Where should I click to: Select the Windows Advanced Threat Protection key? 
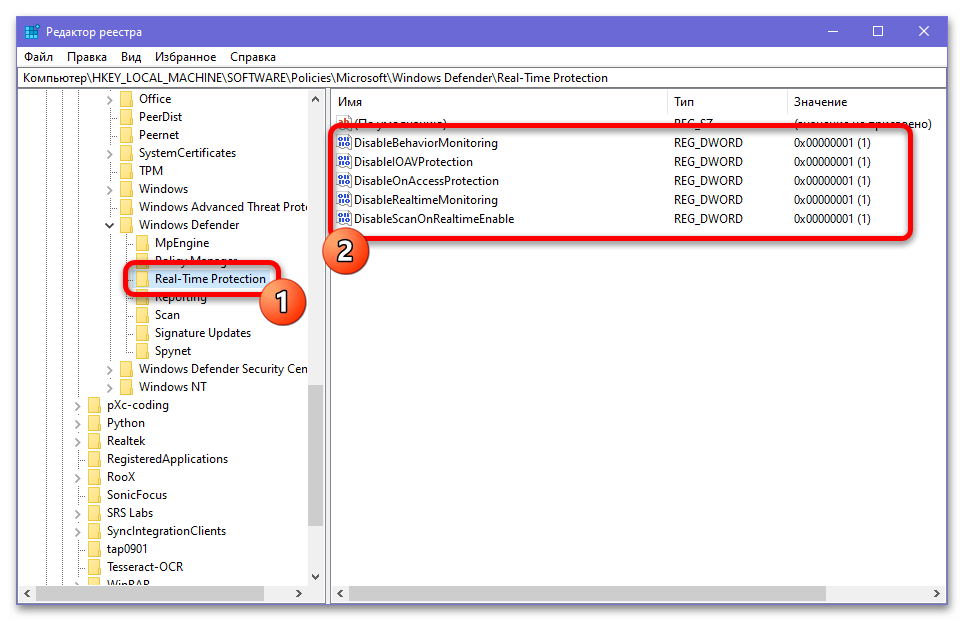coord(223,207)
